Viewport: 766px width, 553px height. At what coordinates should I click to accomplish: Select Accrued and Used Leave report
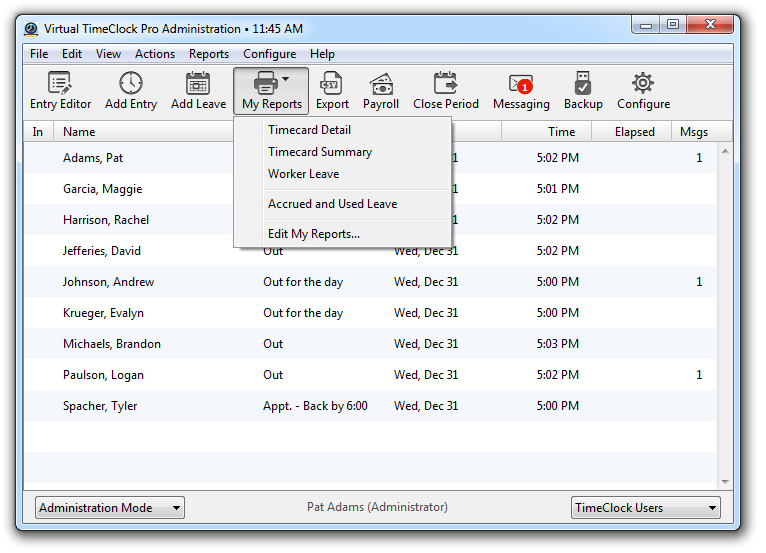(x=342, y=204)
